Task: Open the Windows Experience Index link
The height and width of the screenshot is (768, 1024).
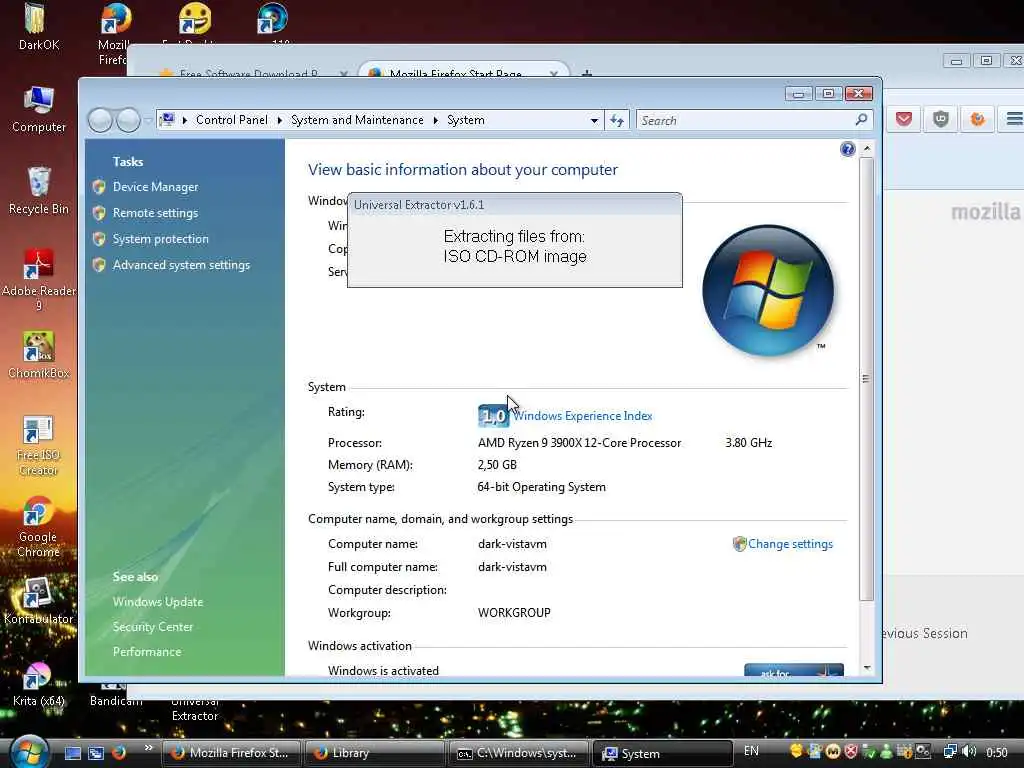Action: point(583,416)
